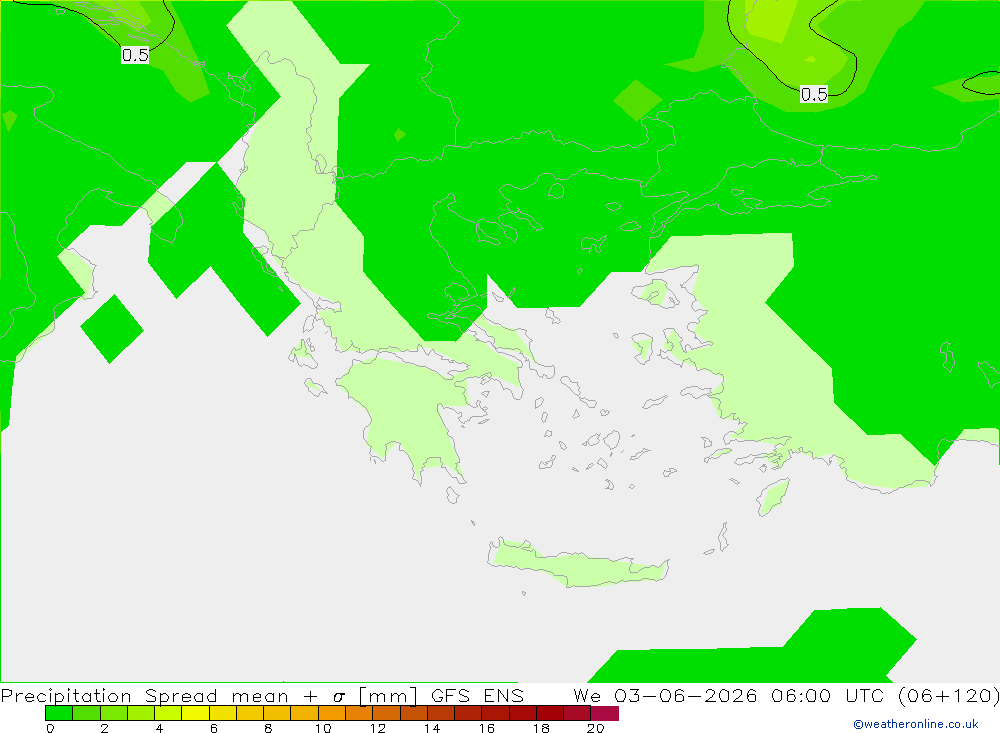Click the 'Precipitation Spread mean + σ [mm]' title text
This screenshot has width=1000, height=733.
click(209, 695)
